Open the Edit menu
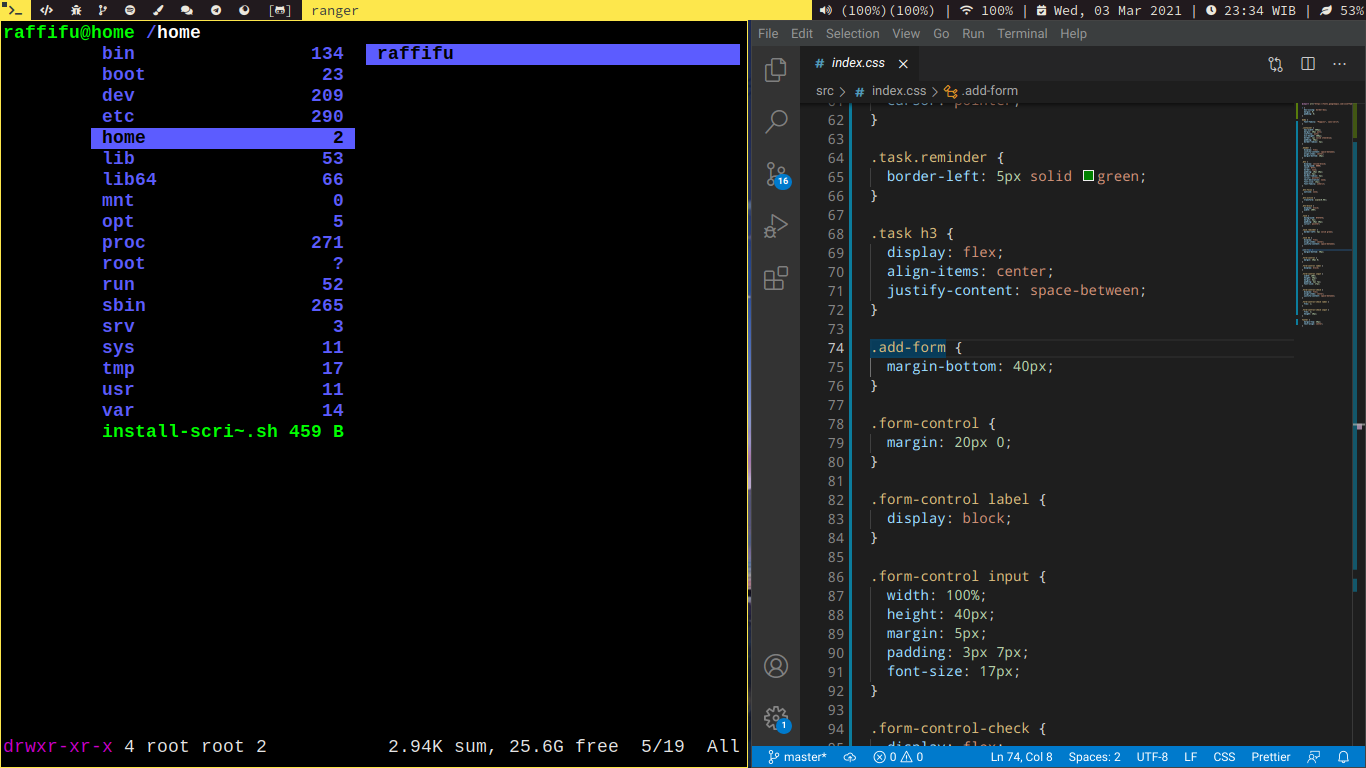 click(x=802, y=33)
